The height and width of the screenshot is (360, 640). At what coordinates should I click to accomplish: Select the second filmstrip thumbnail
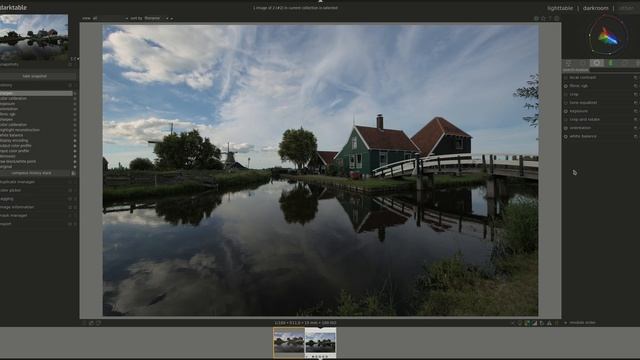(320, 342)
